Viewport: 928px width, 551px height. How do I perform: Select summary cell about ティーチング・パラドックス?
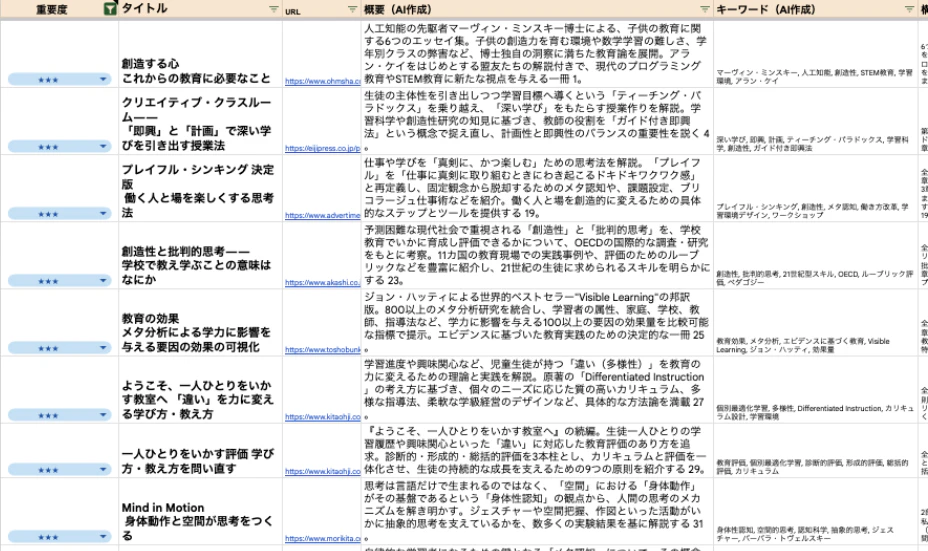(x=537, y=121)
